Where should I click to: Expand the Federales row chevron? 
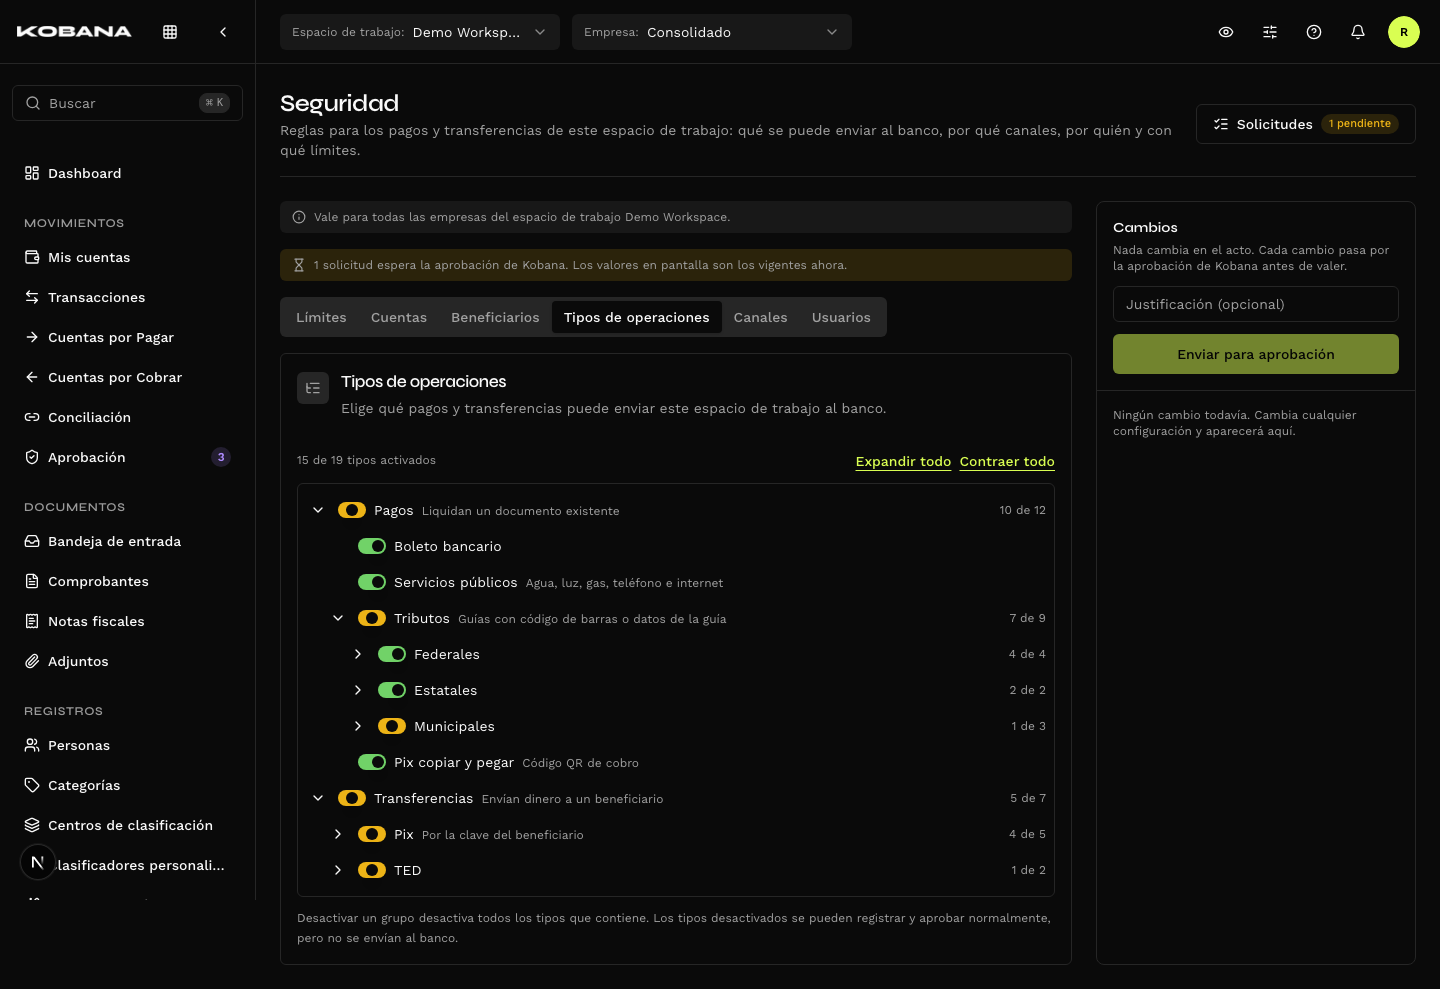pyautogui.click(x=358, y=654)
